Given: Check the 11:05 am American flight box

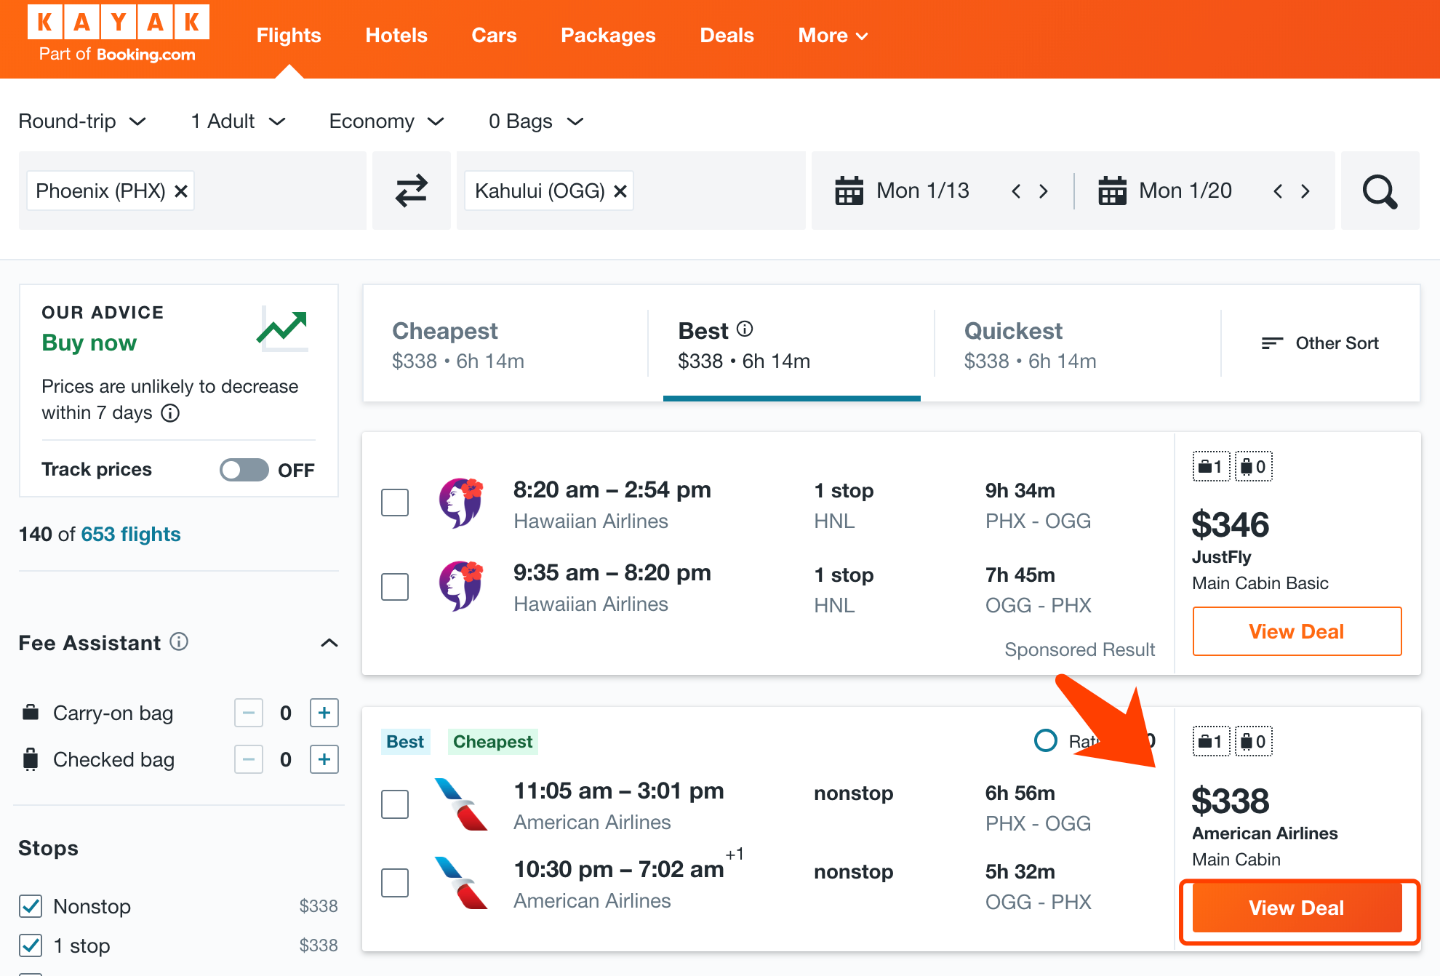Looking at the screenshot, I should click(395, 805).
